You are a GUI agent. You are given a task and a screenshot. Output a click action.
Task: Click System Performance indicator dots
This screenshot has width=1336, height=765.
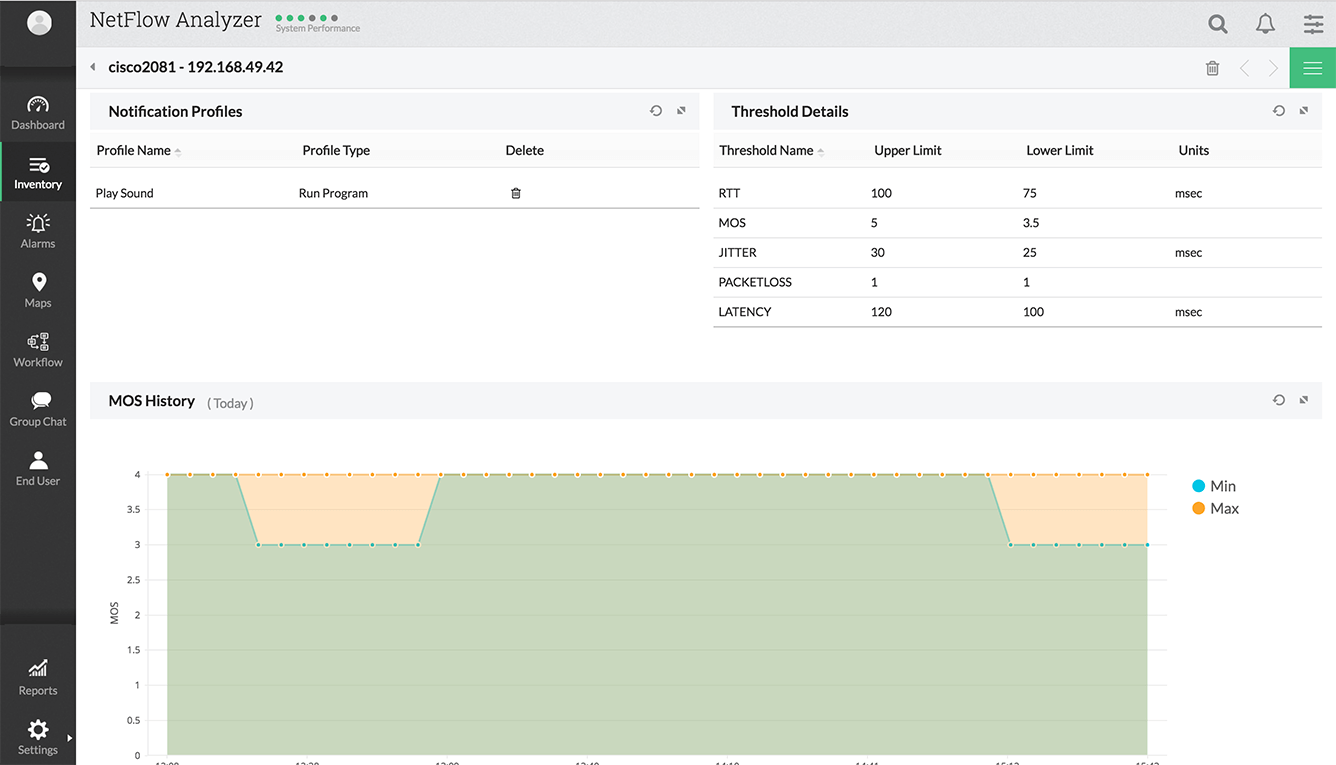tap(307, 18)
